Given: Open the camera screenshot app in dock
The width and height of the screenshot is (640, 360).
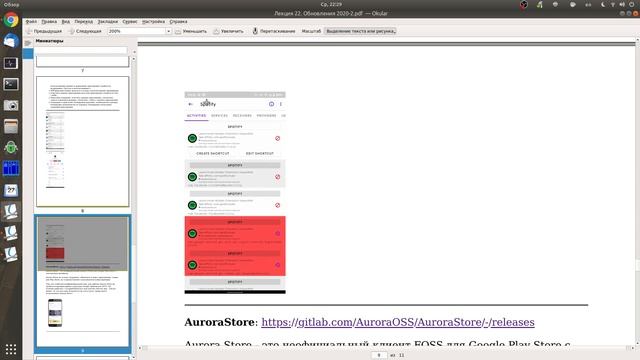Looking at the screenshot, I should 11,105.
